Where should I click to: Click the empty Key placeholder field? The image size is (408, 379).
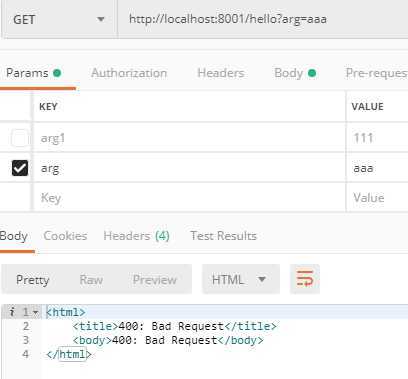click(189, 197)
